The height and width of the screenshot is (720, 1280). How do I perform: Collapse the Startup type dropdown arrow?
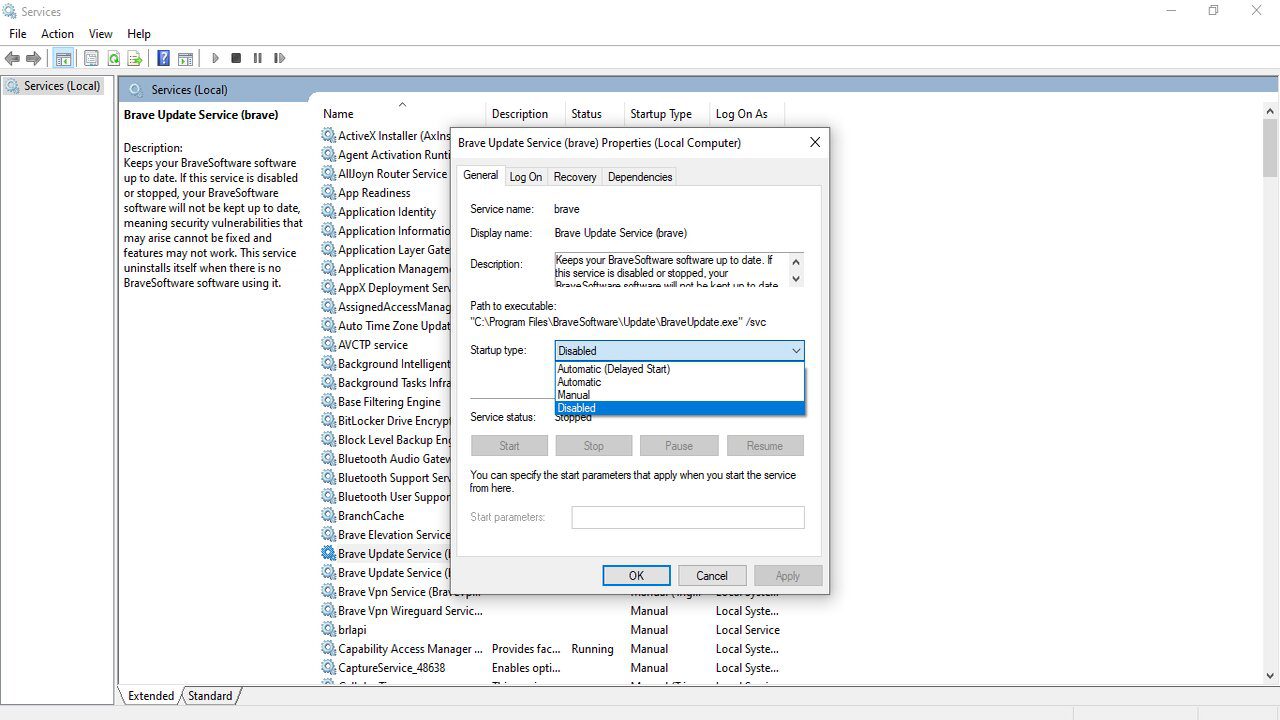pyautogui.click(x=796, y=351)
